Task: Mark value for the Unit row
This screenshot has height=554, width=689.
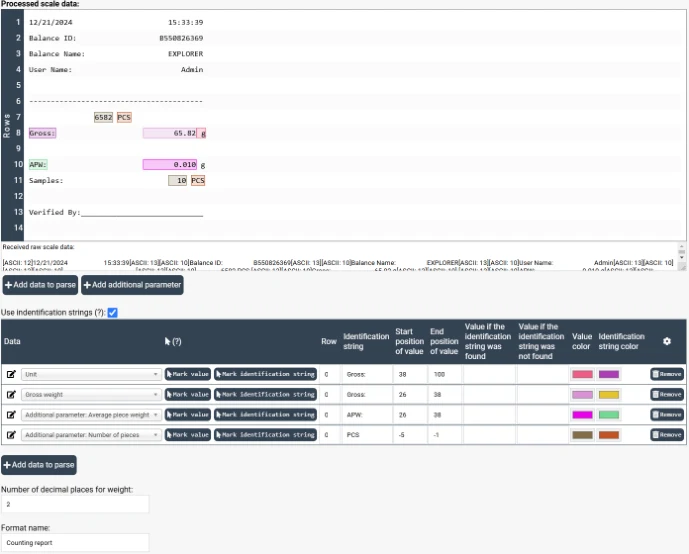Action: click(188, 374)
